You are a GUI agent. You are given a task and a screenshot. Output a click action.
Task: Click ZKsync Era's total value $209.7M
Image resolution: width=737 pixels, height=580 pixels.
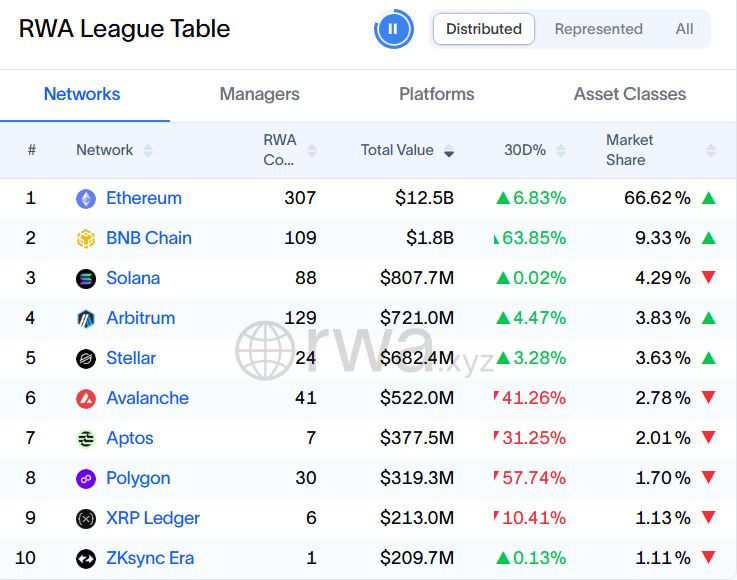417,557
